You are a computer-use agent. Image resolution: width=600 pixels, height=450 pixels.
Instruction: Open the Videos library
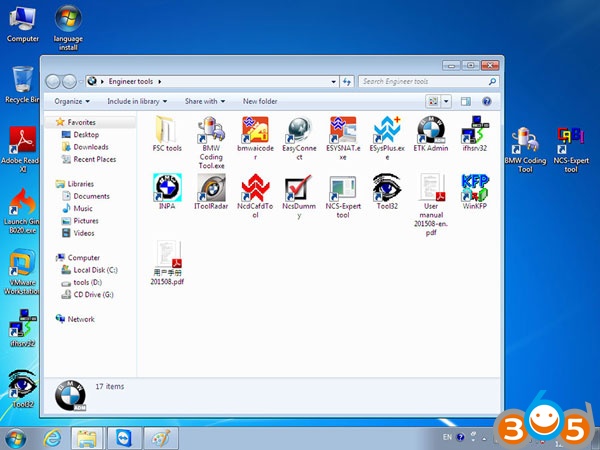83,233
